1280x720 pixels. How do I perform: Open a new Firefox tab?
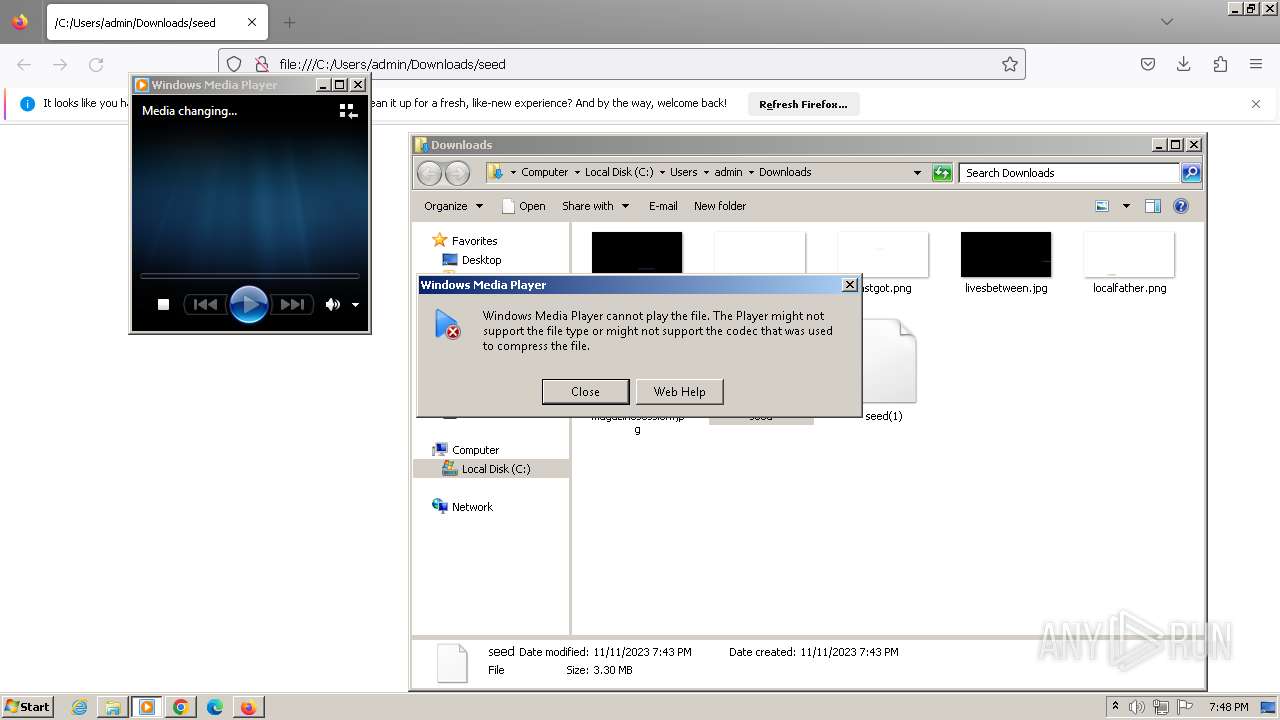click(x=289, y=22)
